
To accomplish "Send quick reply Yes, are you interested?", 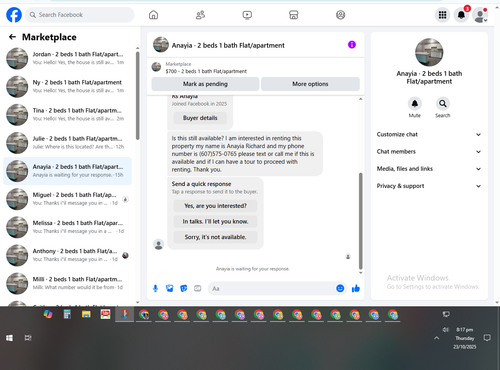I will (x=215, y=206).
